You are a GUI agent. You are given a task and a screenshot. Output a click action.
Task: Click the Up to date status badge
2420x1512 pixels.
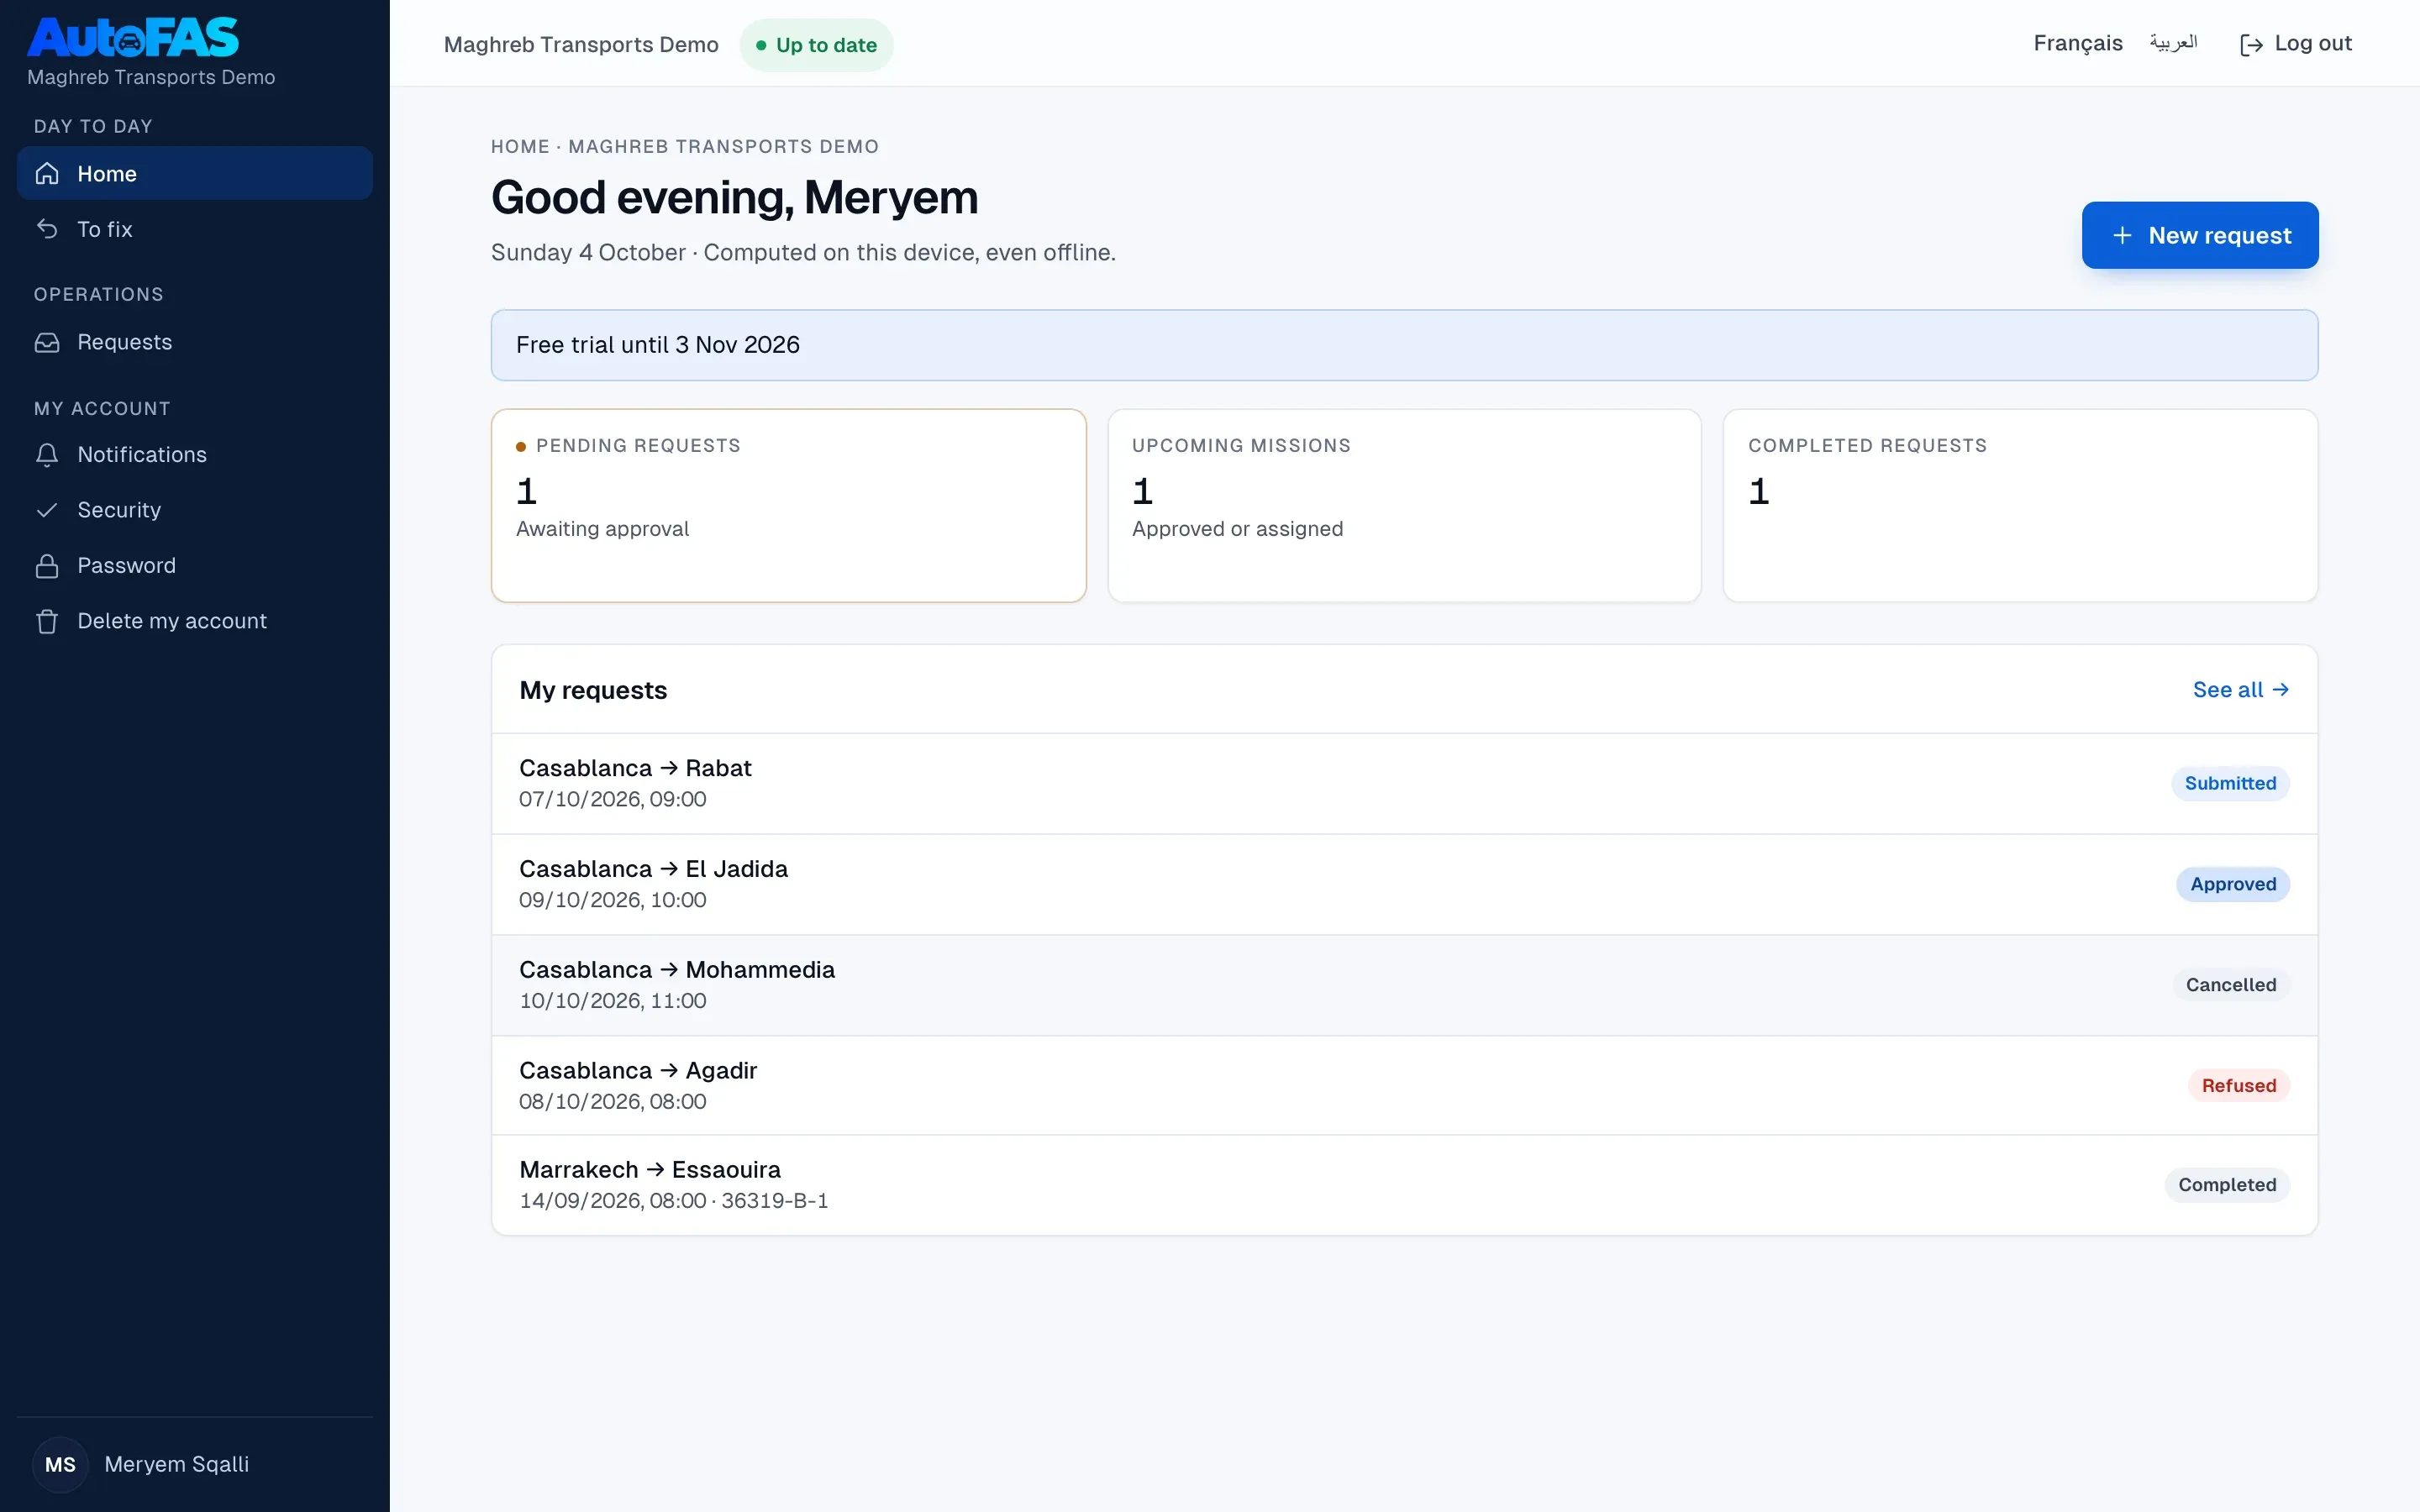click(816, 45)
